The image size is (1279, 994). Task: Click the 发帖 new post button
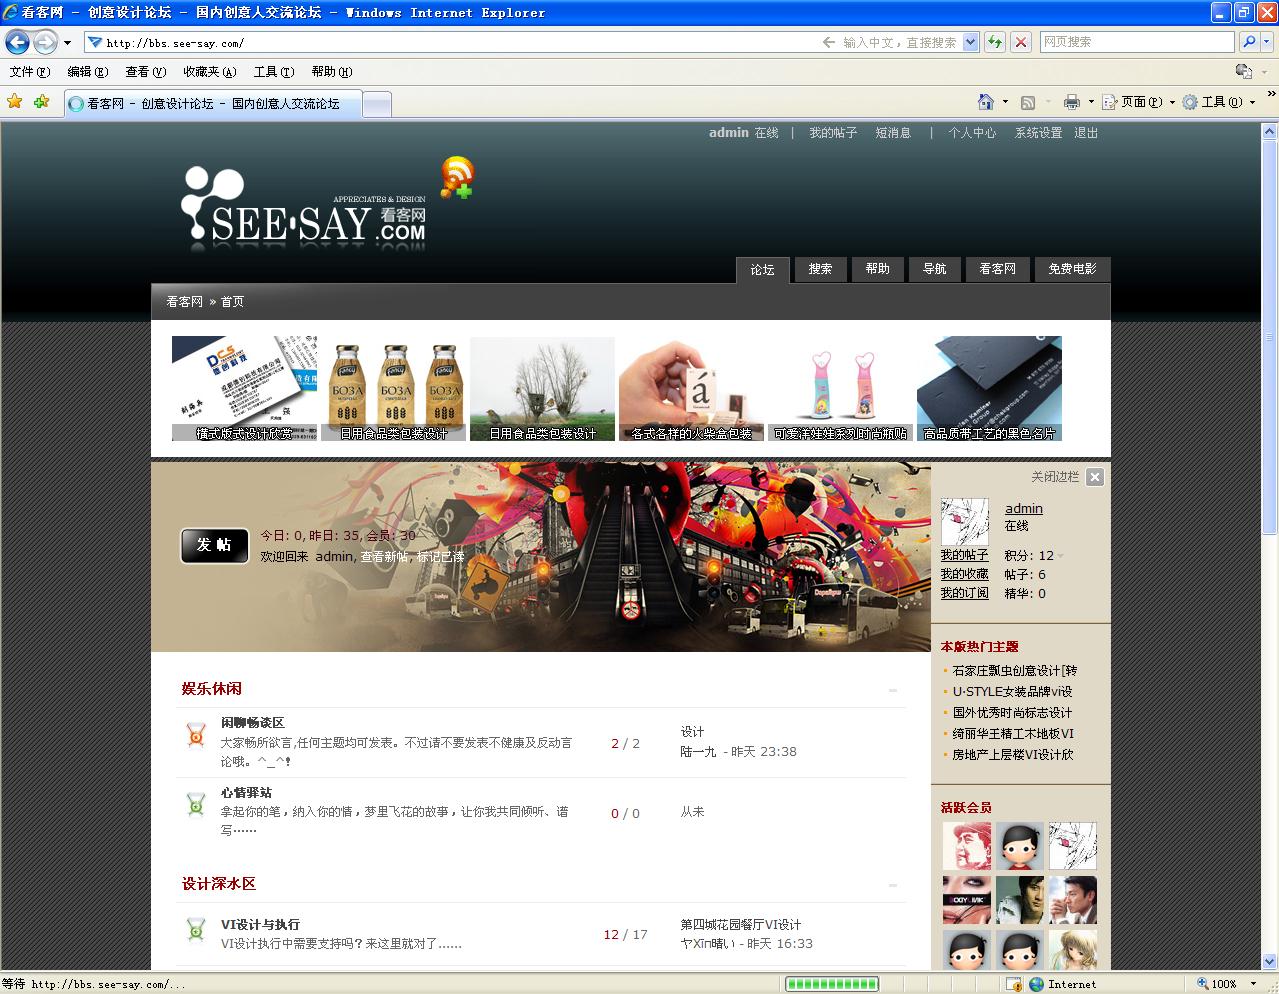click(214, 545)
